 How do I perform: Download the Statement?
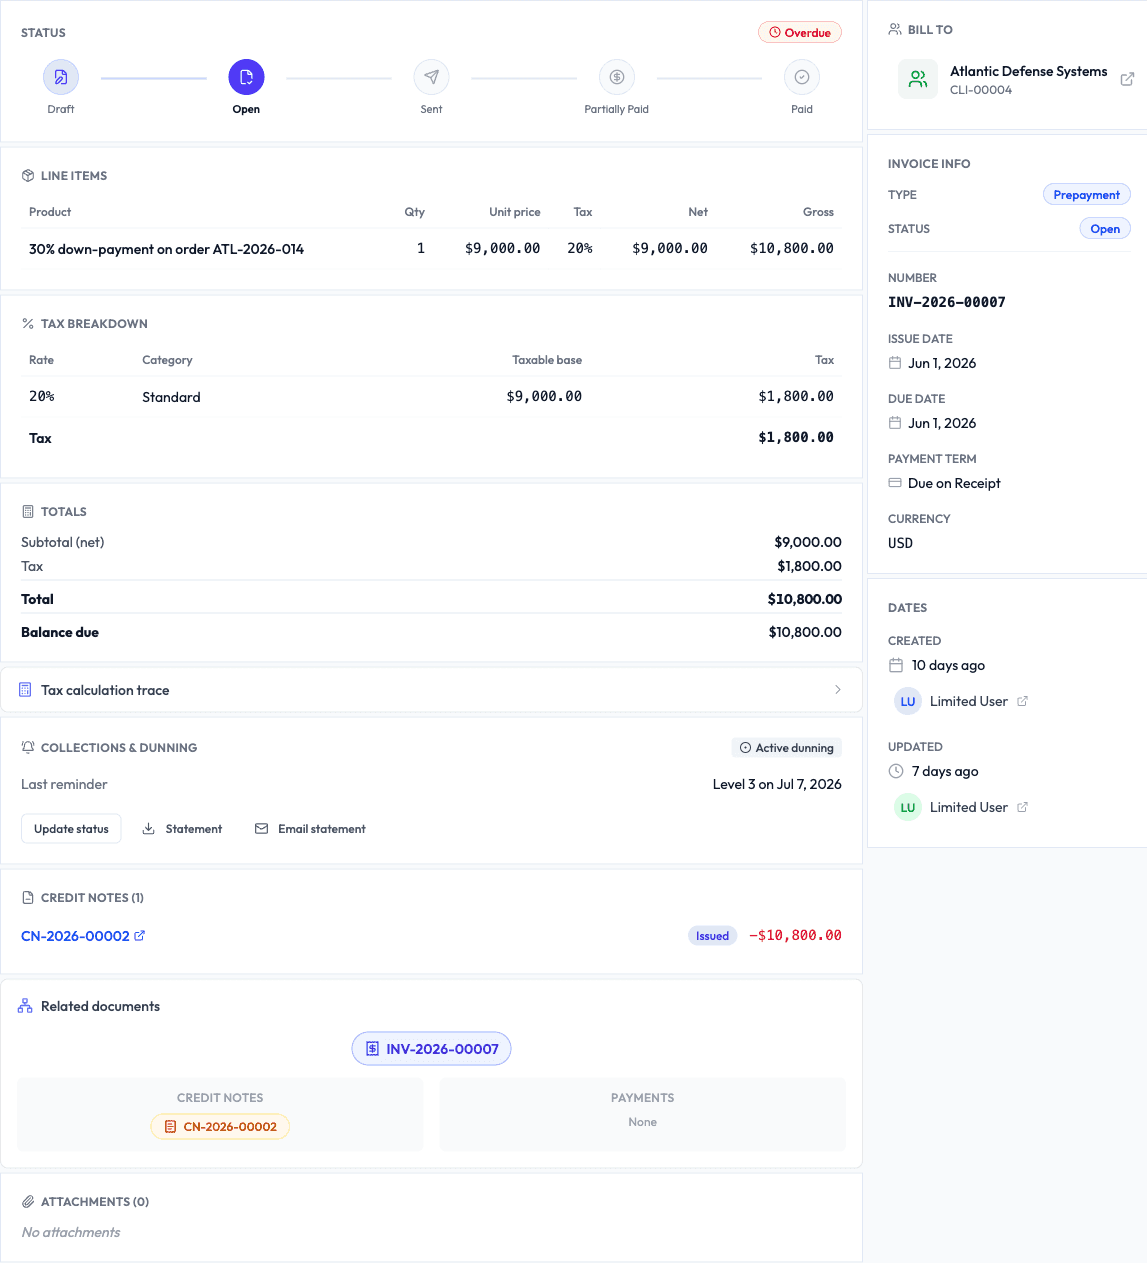click(182, 829)
